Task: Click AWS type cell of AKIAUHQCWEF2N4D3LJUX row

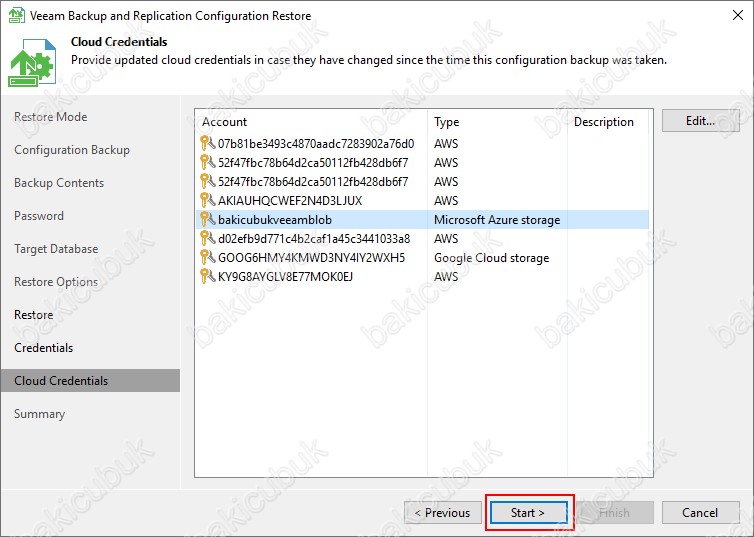Action: 446,200
